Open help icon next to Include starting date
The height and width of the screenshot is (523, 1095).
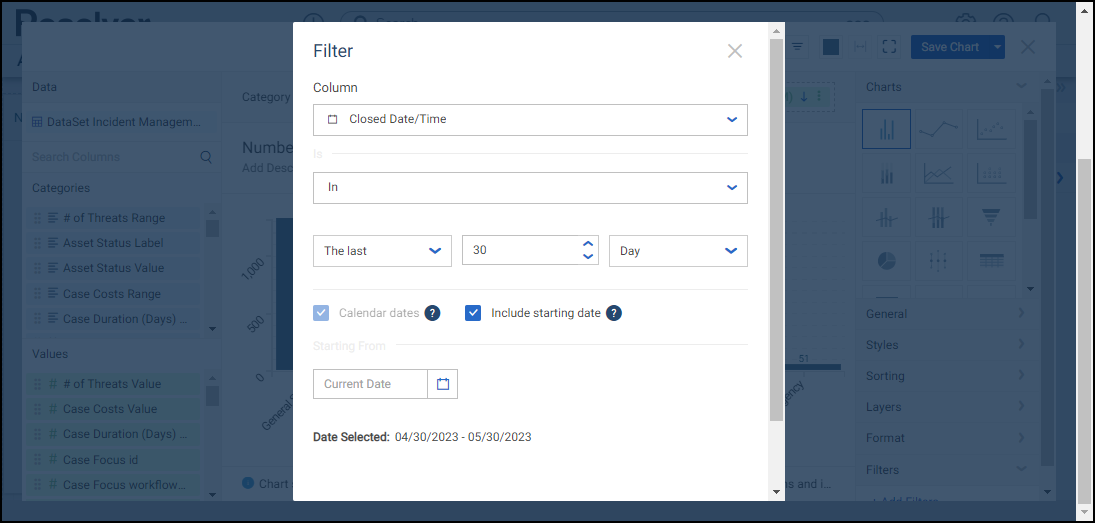tap(614, 313)
